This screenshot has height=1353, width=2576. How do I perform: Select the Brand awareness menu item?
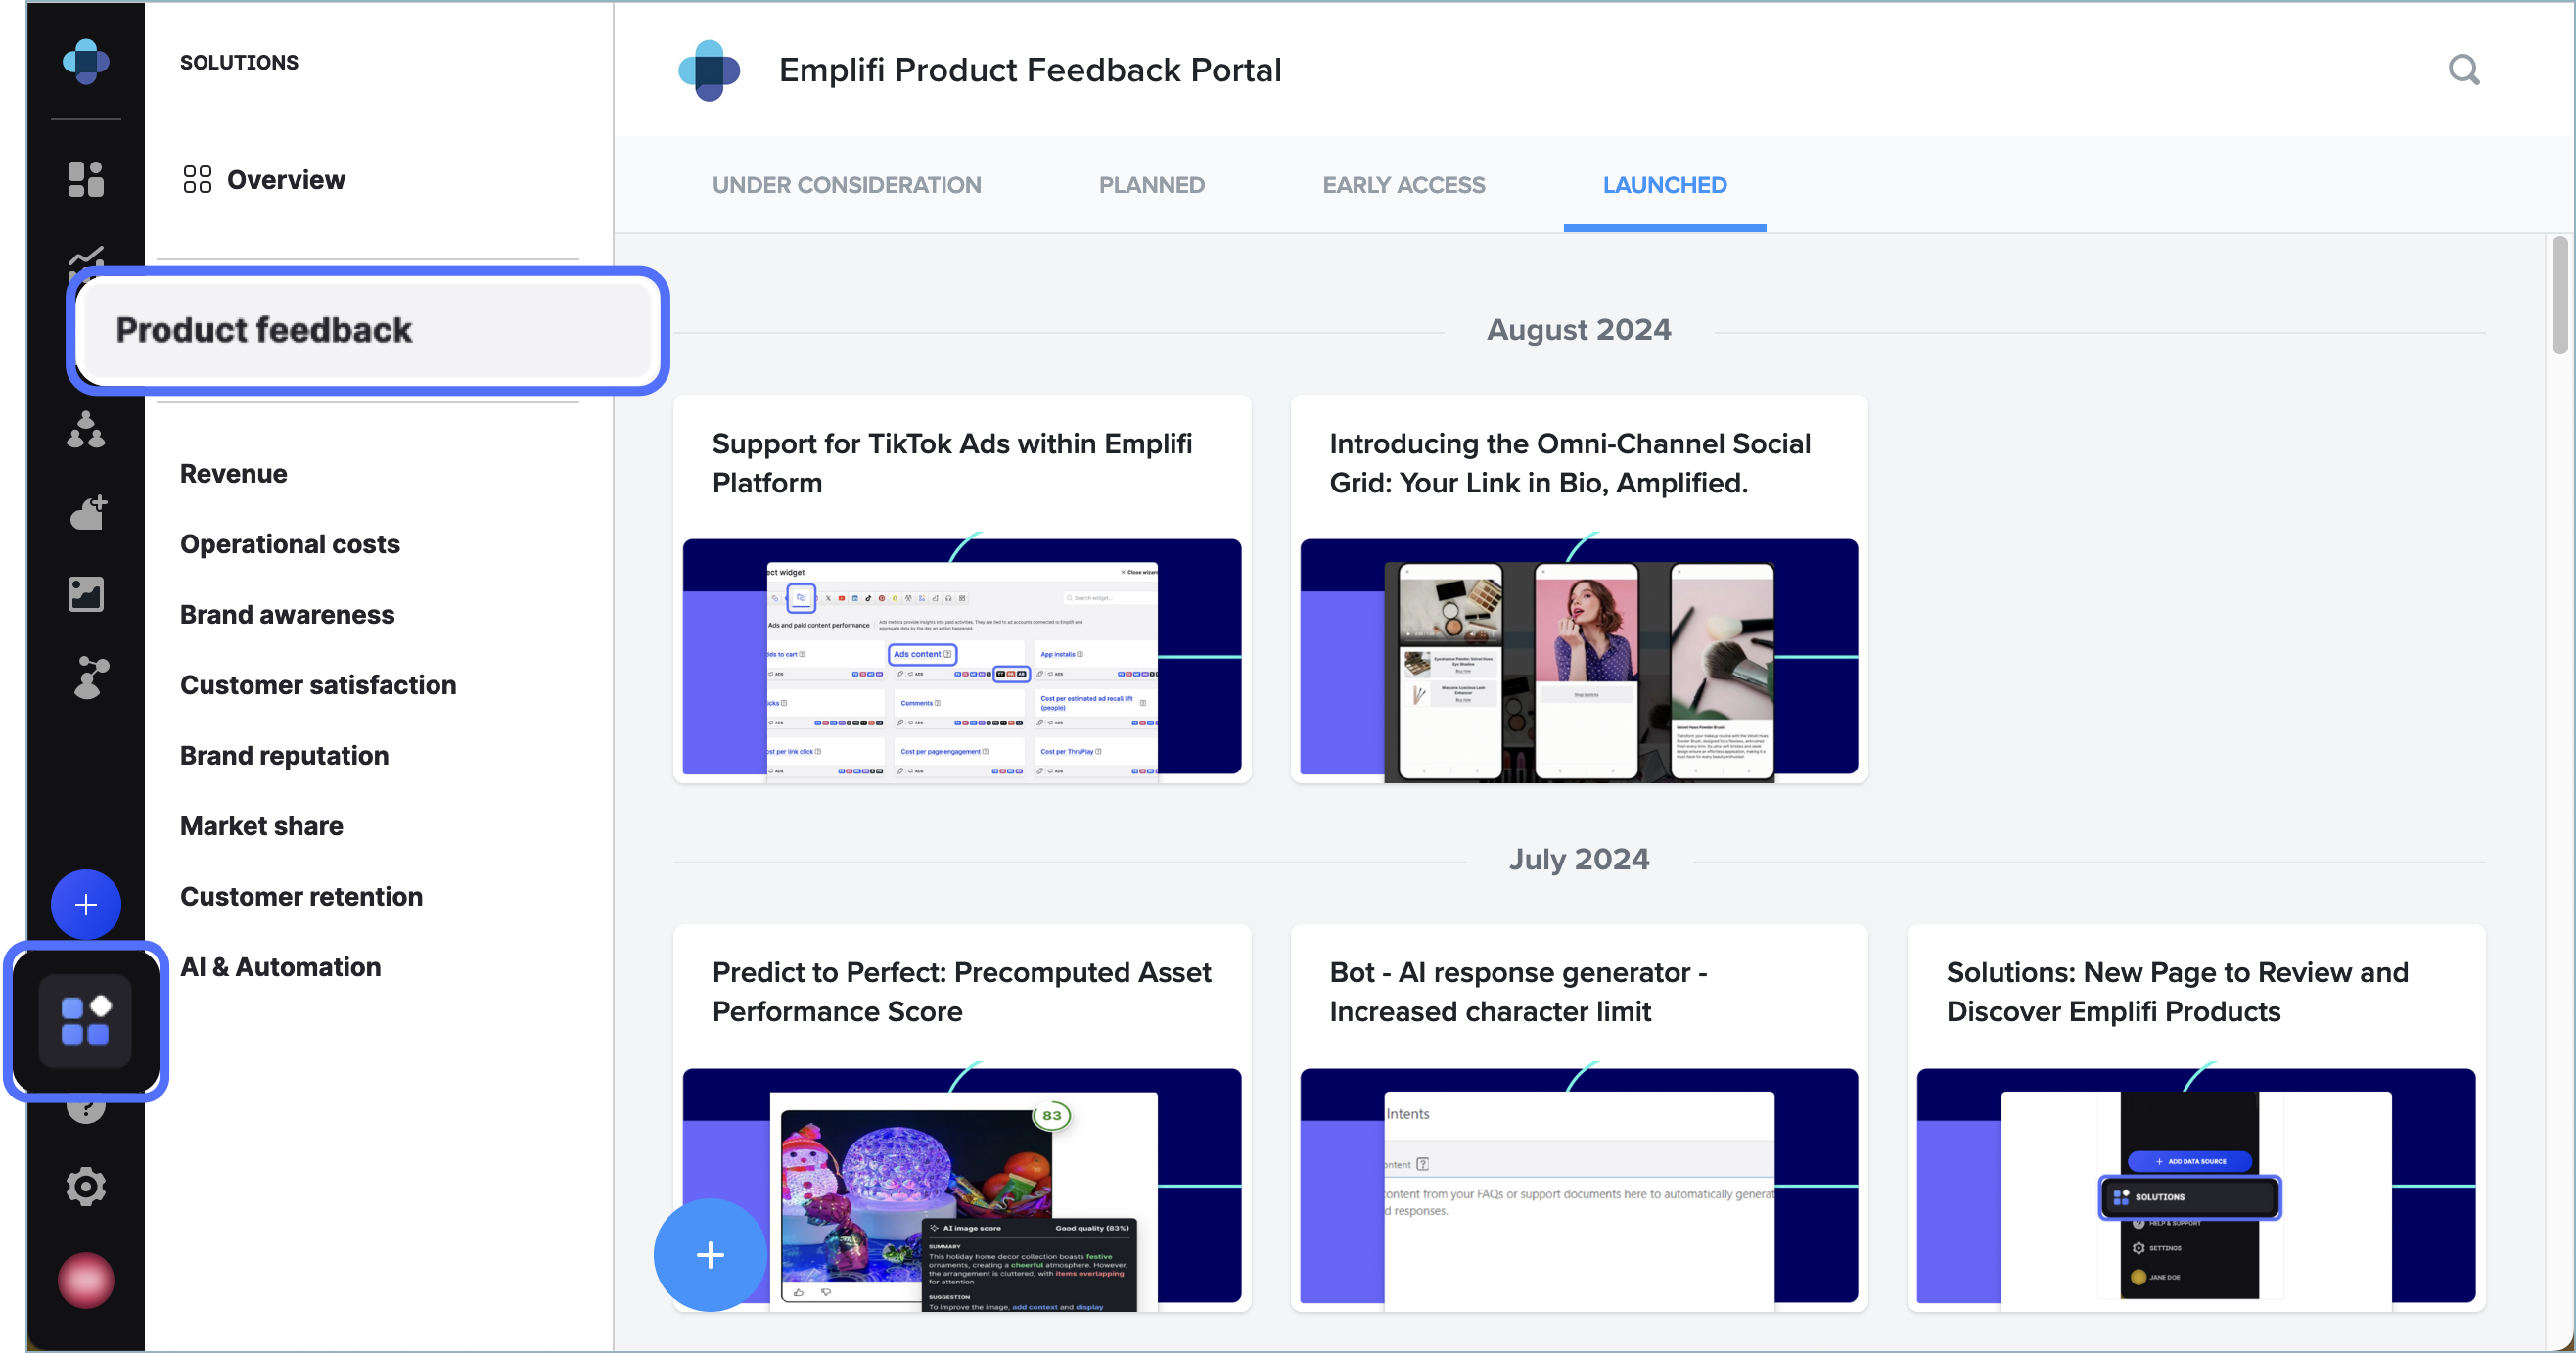286,614
